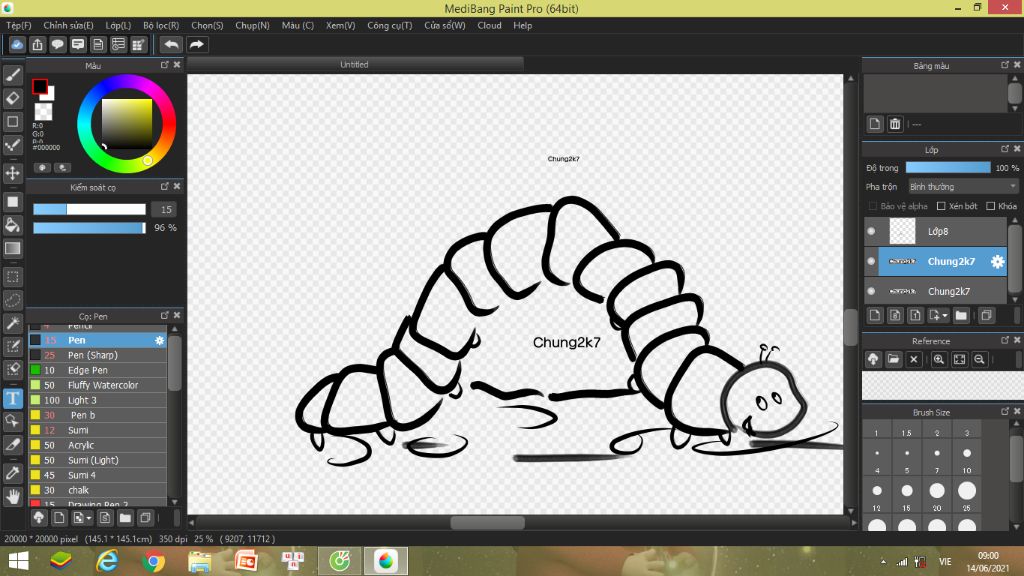This screenshot has height=576, width=1024.
Task: Click the horizontal canvas scrollbar thumb
Action: coord(487,522)
